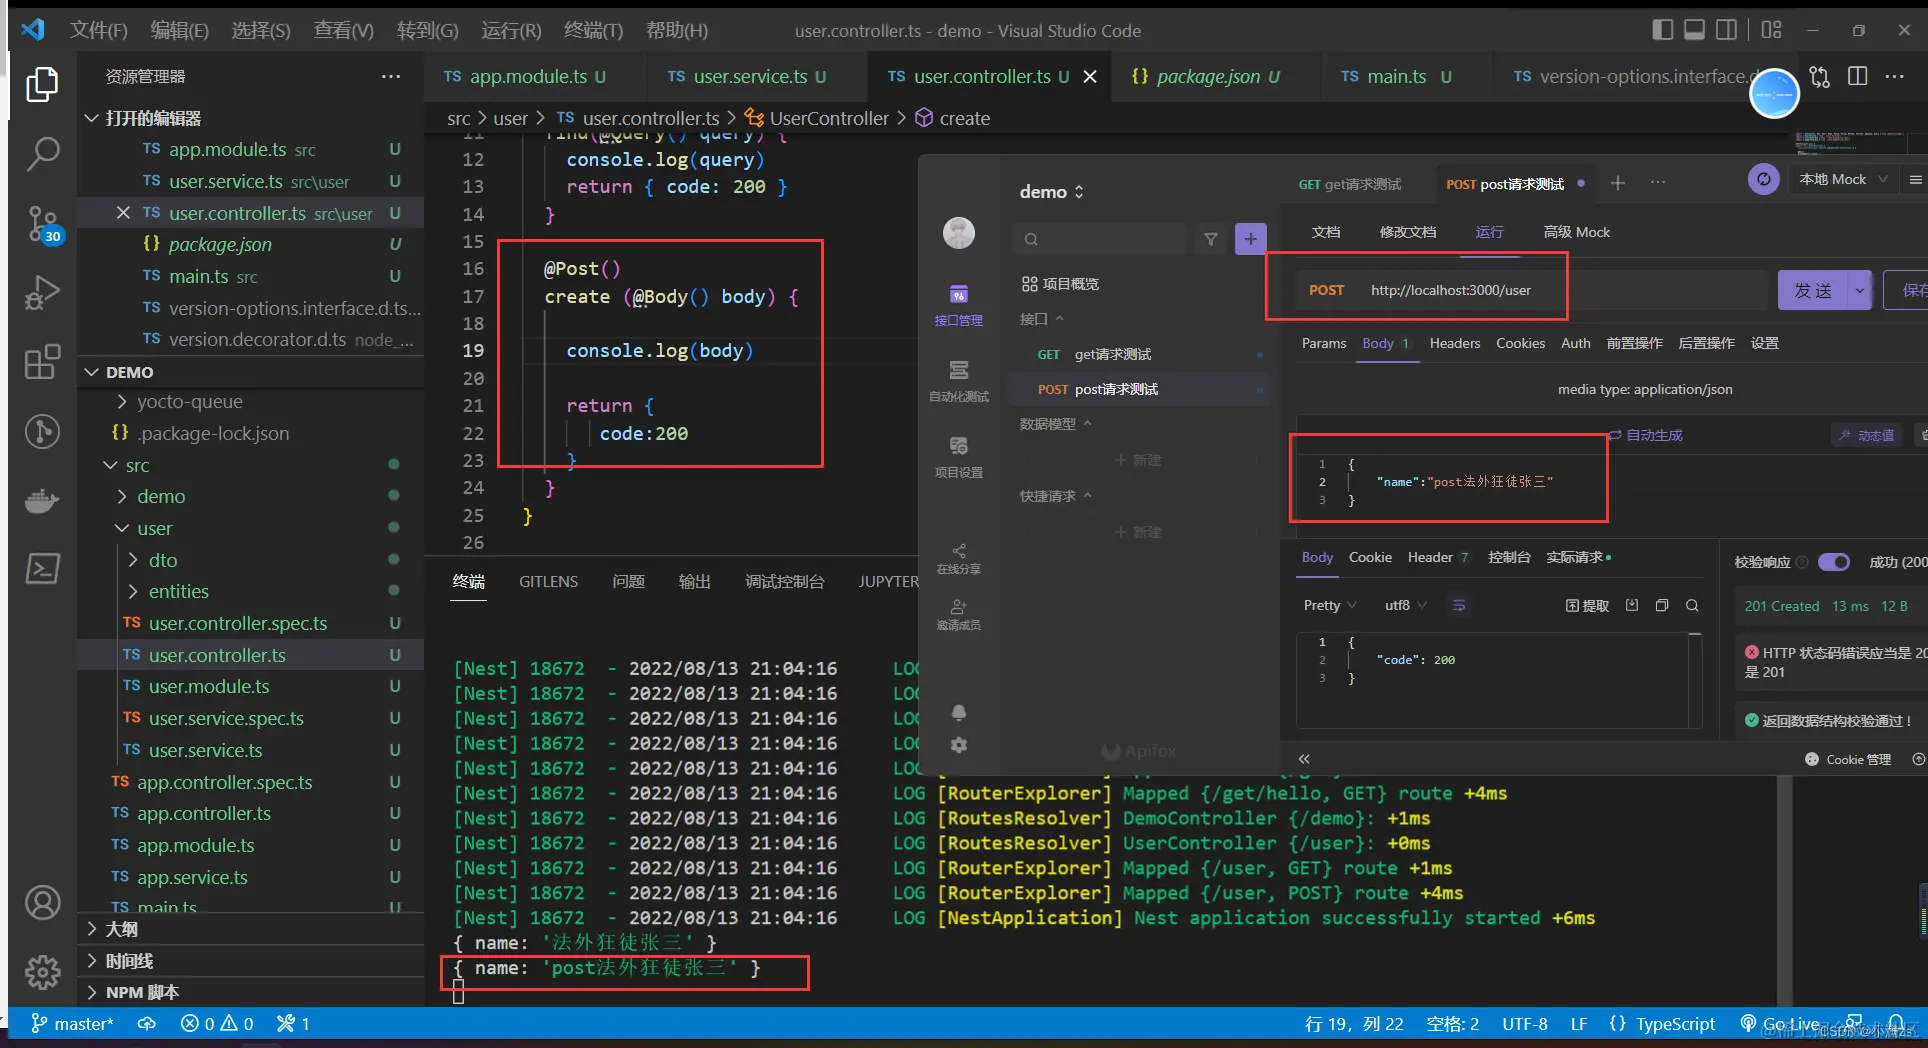Viewport: 1928px width, 1048px height.
Task: Open the Accounts icon in activity bar
Action: pos(42,903)
